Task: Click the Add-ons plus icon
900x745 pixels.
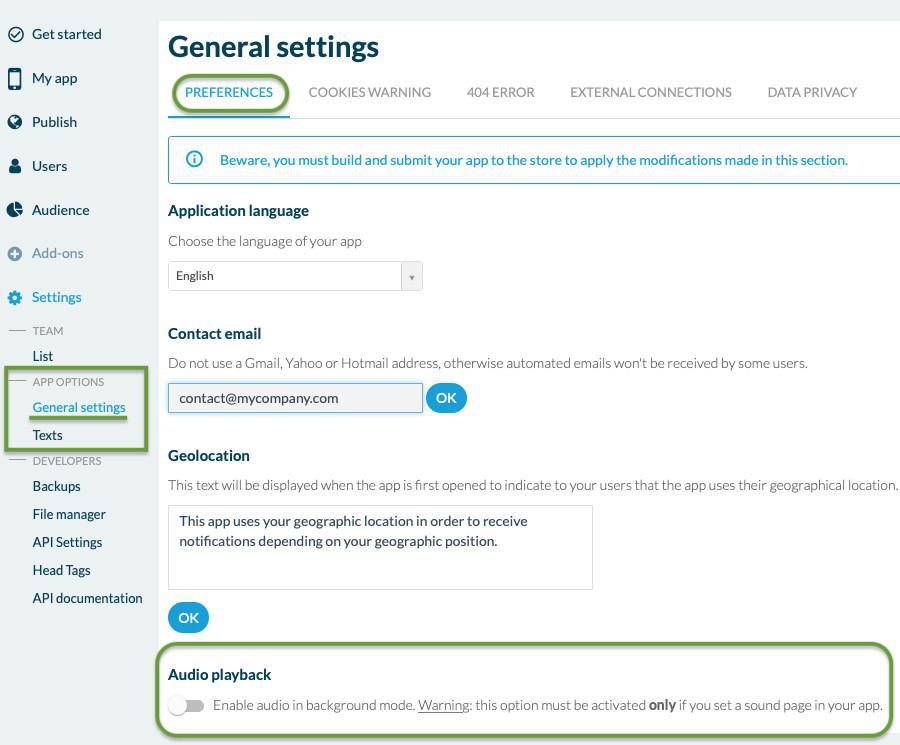Action: (x=15, y=254)
